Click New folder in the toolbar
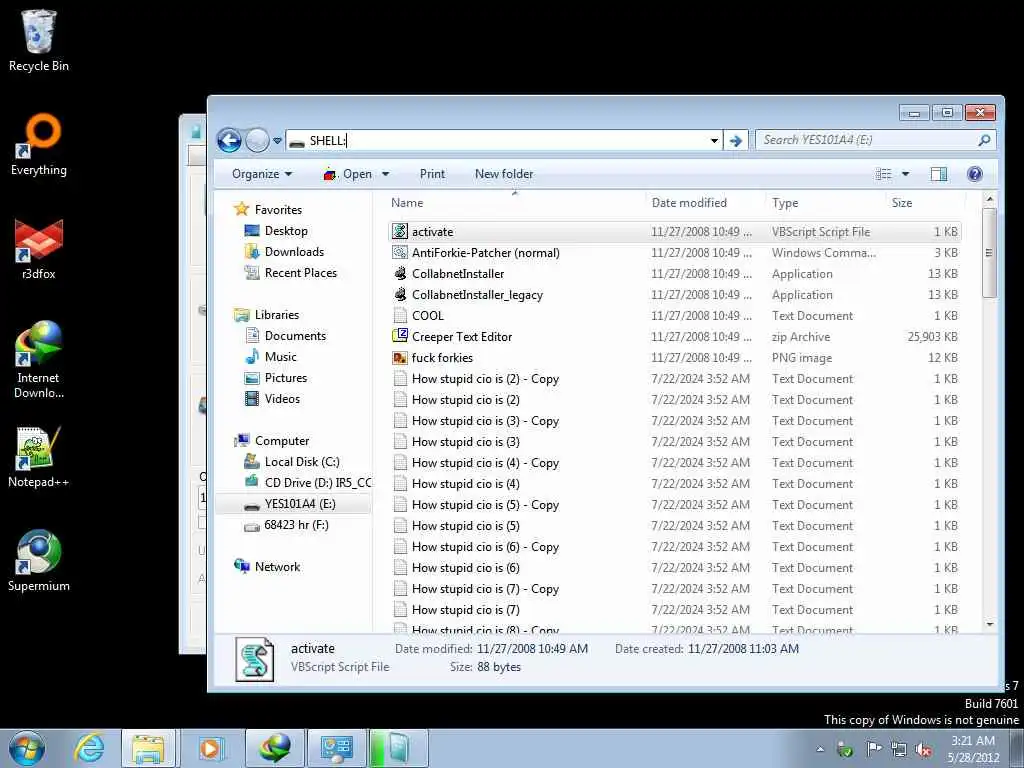Screen dimensions: 1024x768 (x=504, y=174)
